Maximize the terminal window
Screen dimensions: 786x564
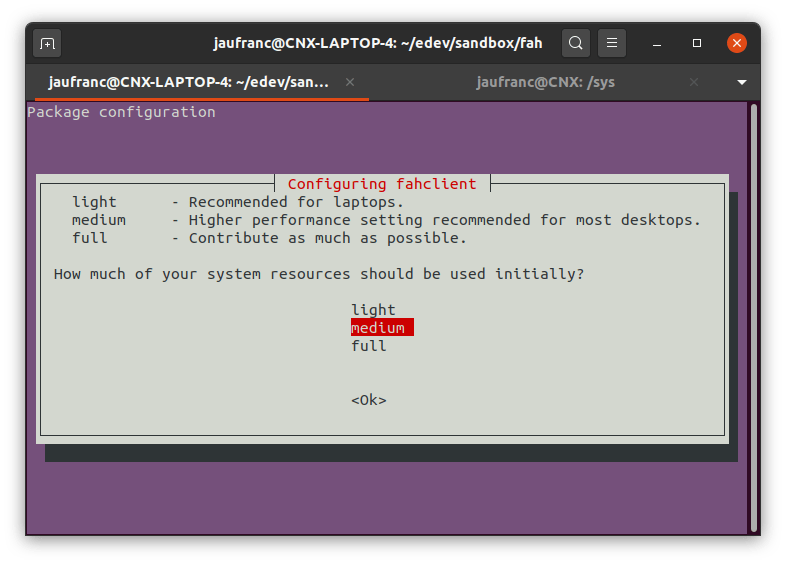click(x=697, y=44)
